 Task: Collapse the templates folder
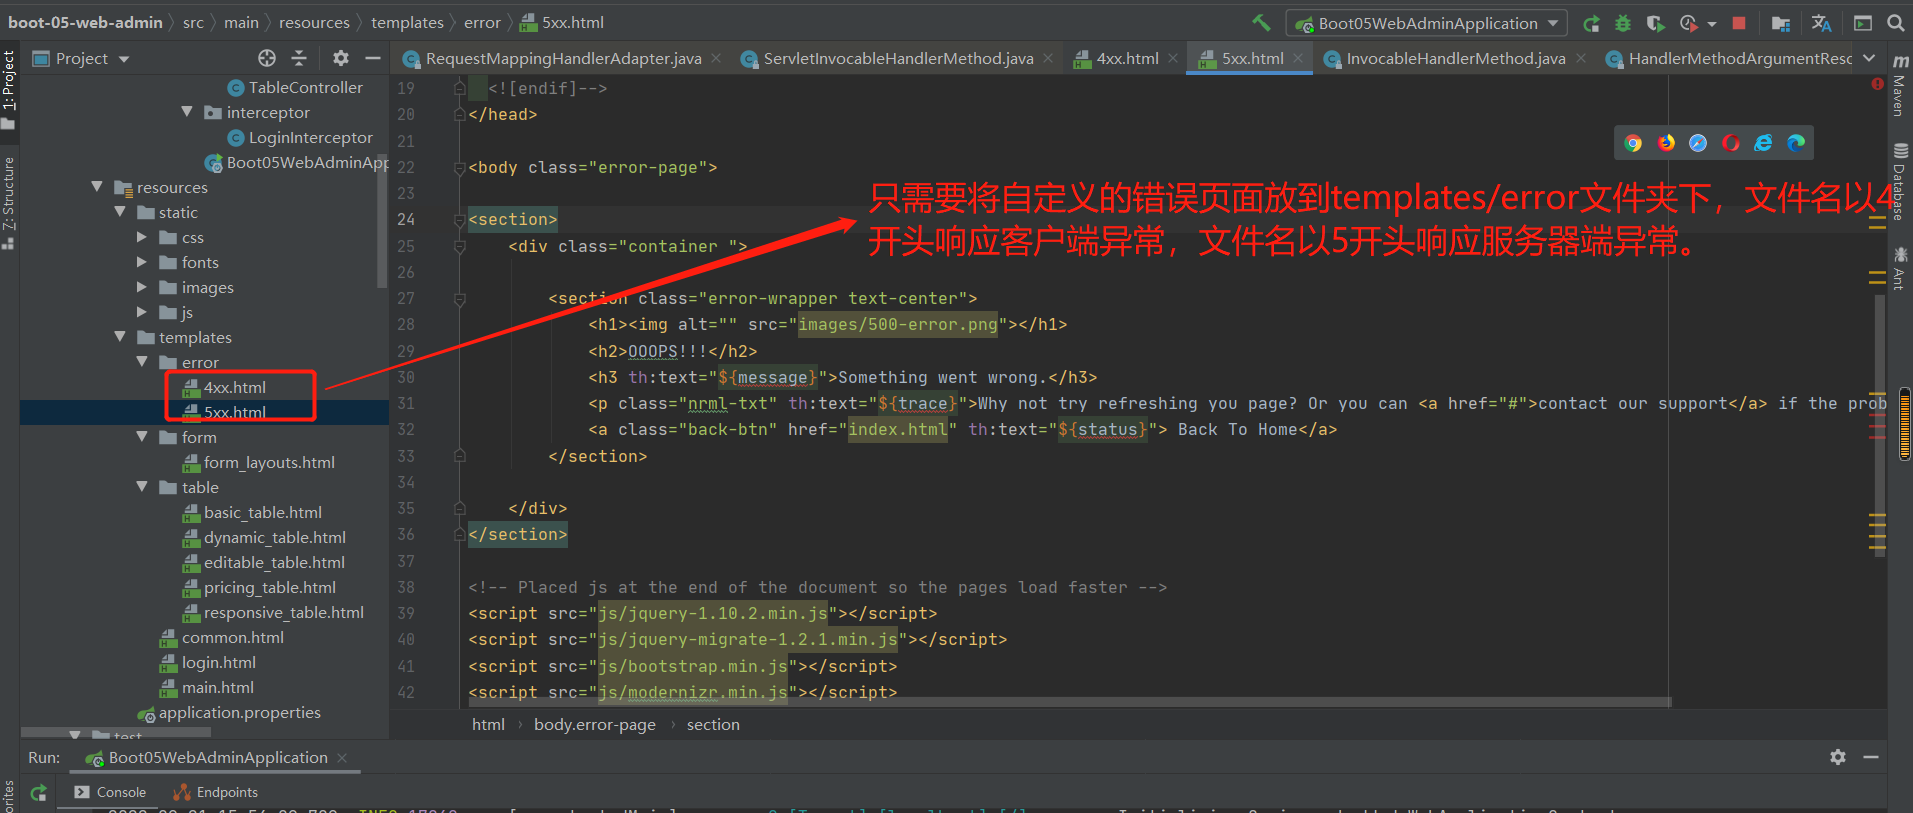point(120,337)
